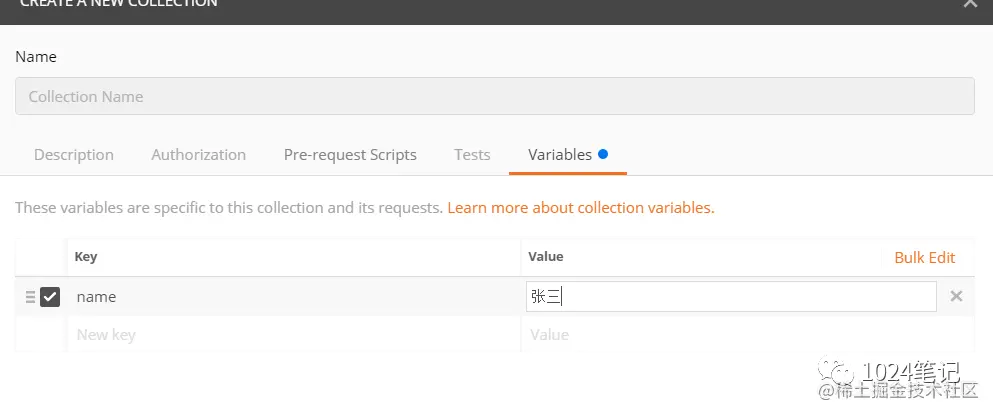Select the Tests tab
This screenshot has height=415, width=993.
[x=472, y=155]
